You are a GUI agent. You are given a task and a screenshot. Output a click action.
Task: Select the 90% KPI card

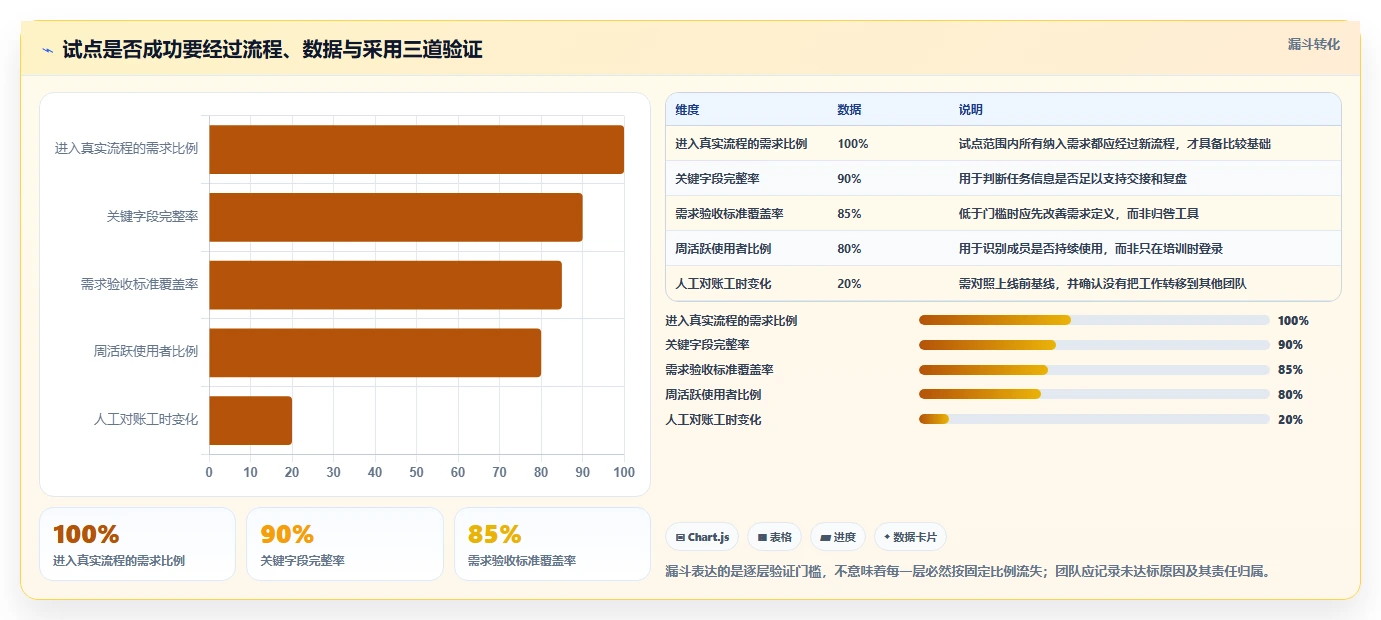tap(345, 544)
